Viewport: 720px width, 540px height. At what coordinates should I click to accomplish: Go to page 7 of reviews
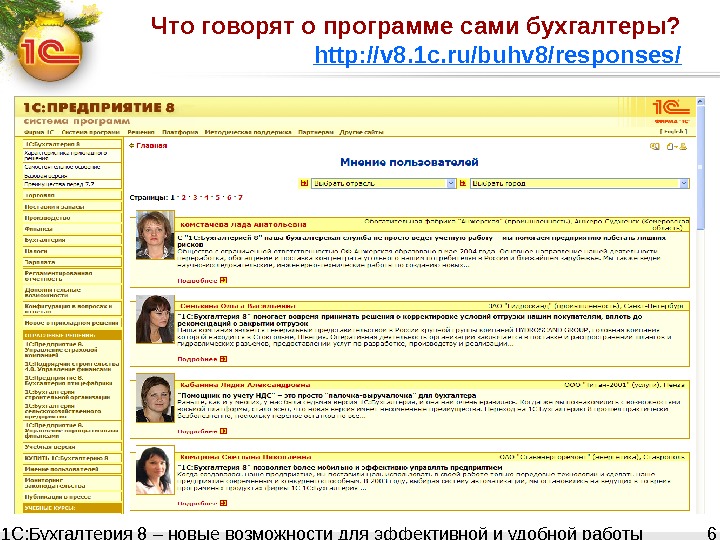click(x=240, y=197)
